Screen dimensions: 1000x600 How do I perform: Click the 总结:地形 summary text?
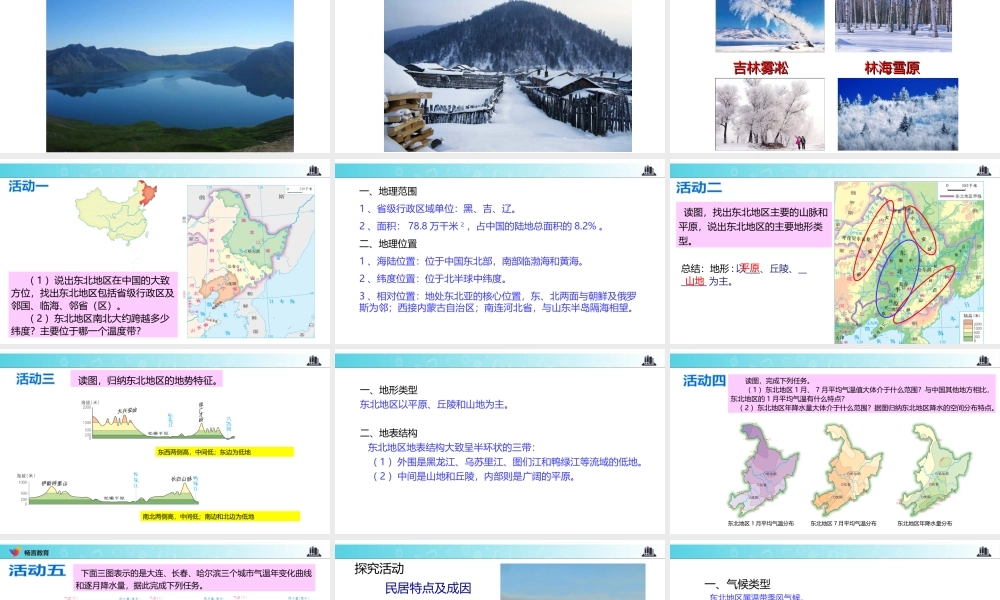pyautogui.click(x=744, y=275)
